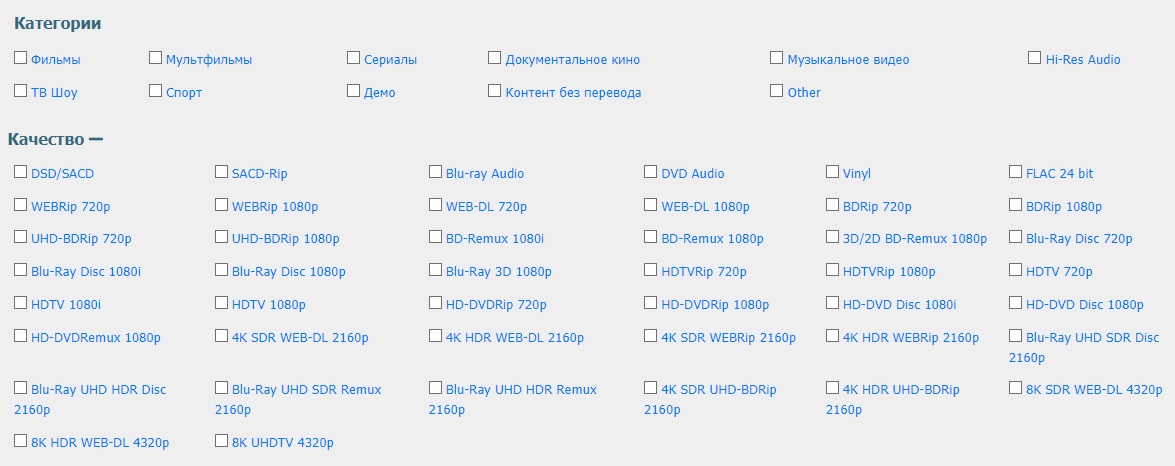The height and width of the screenshot is (466, 1175).
Task: Toggle the ТВ Шоу checkbox
Action: (x=21, y=91)
